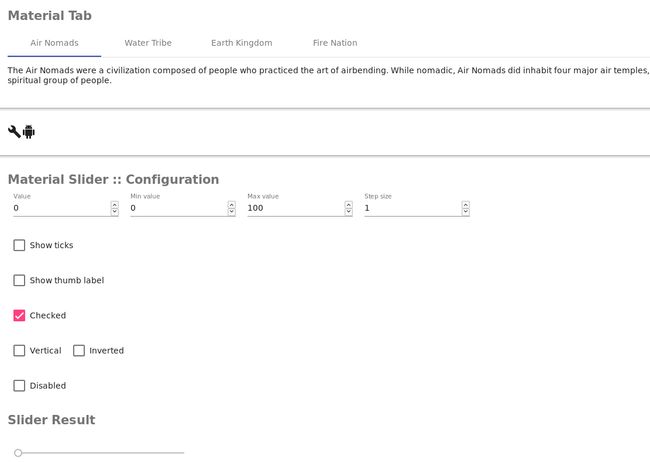
Task: Toggle the Vertical checkbox
Action: click(19, 351)
